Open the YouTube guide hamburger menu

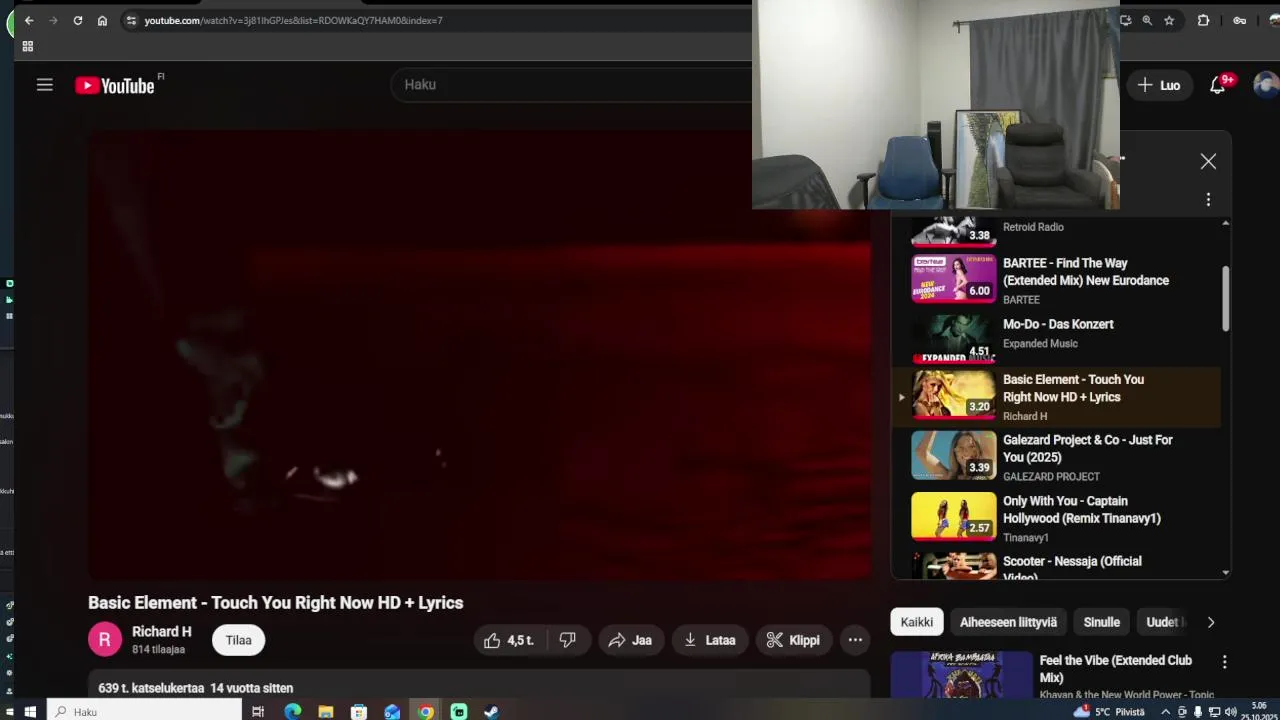pos(45,85)
